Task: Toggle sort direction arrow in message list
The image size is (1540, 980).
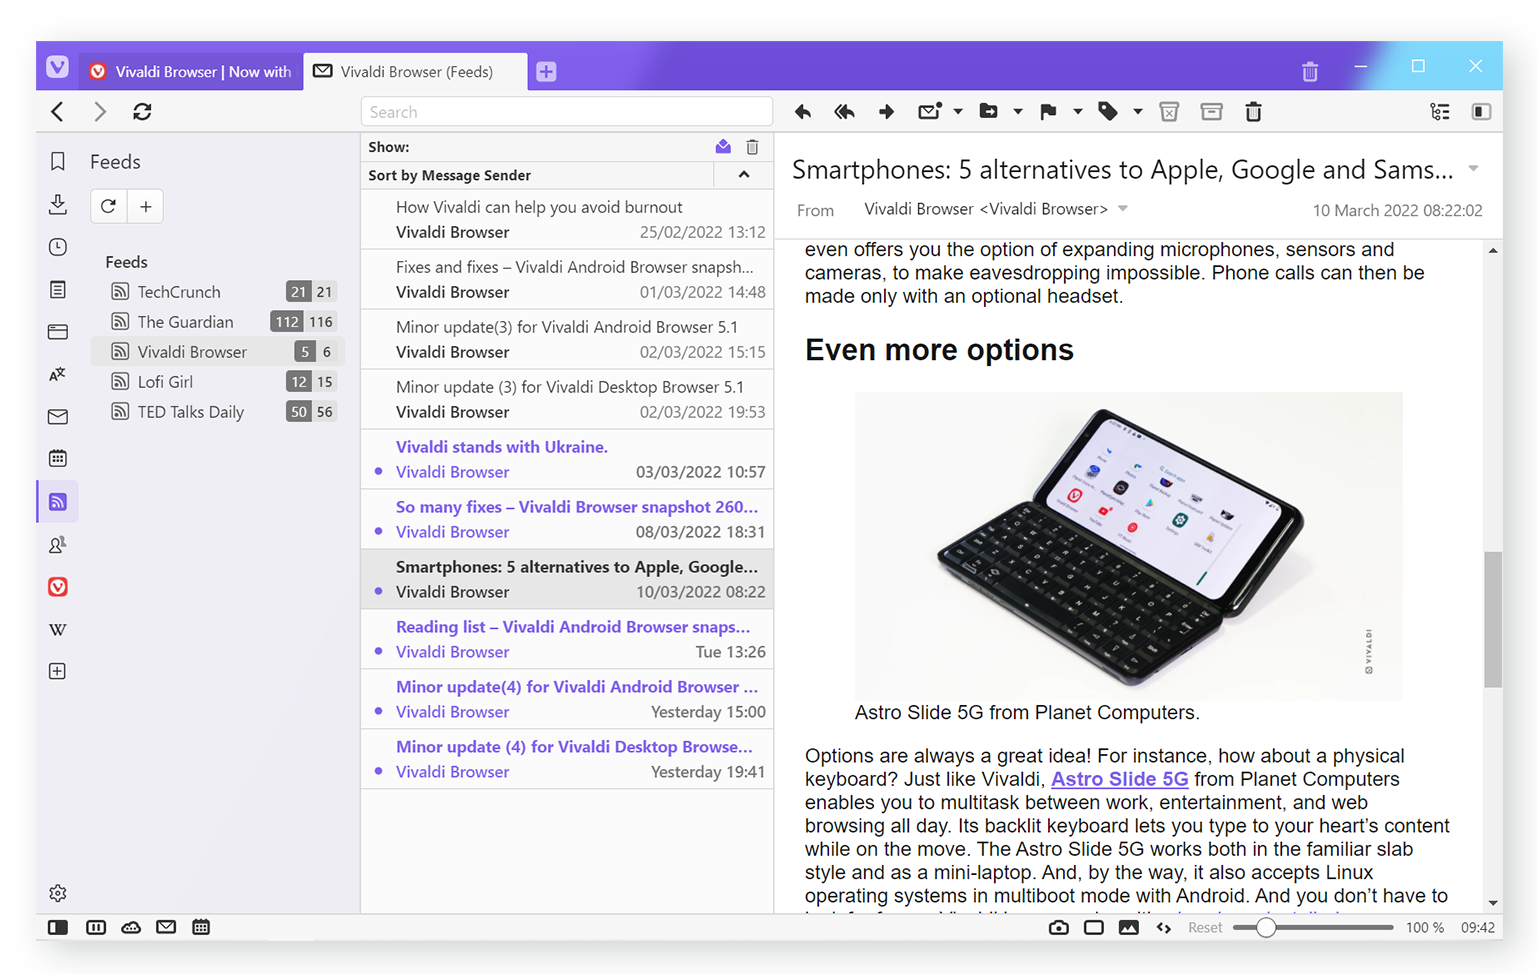Action: point(744,175)
